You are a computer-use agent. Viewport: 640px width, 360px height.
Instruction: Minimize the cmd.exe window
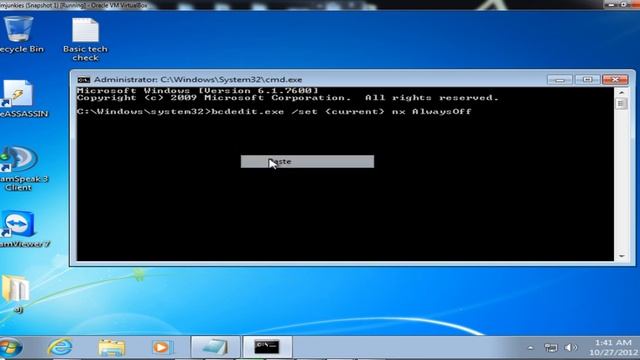(560, 79)
